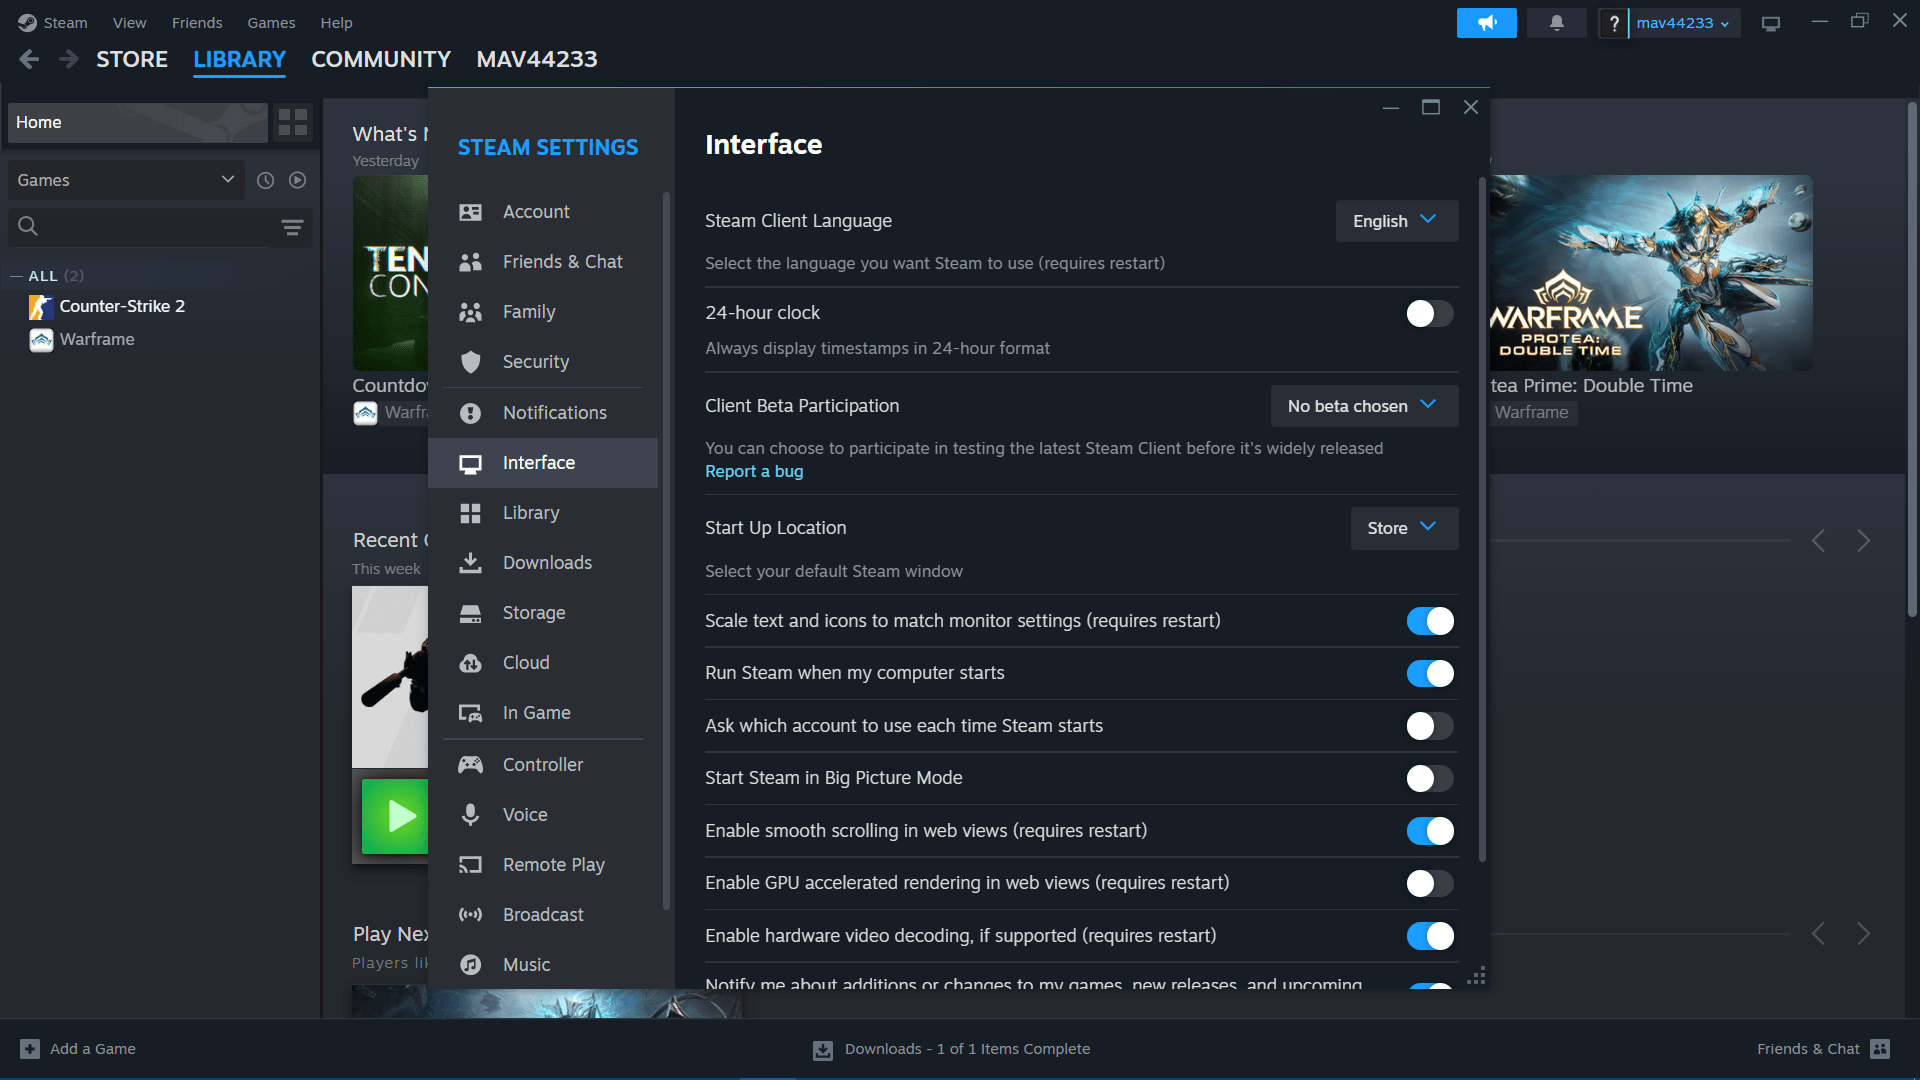
Task: Click Home button in library sidebar
Action: point(138,122)
